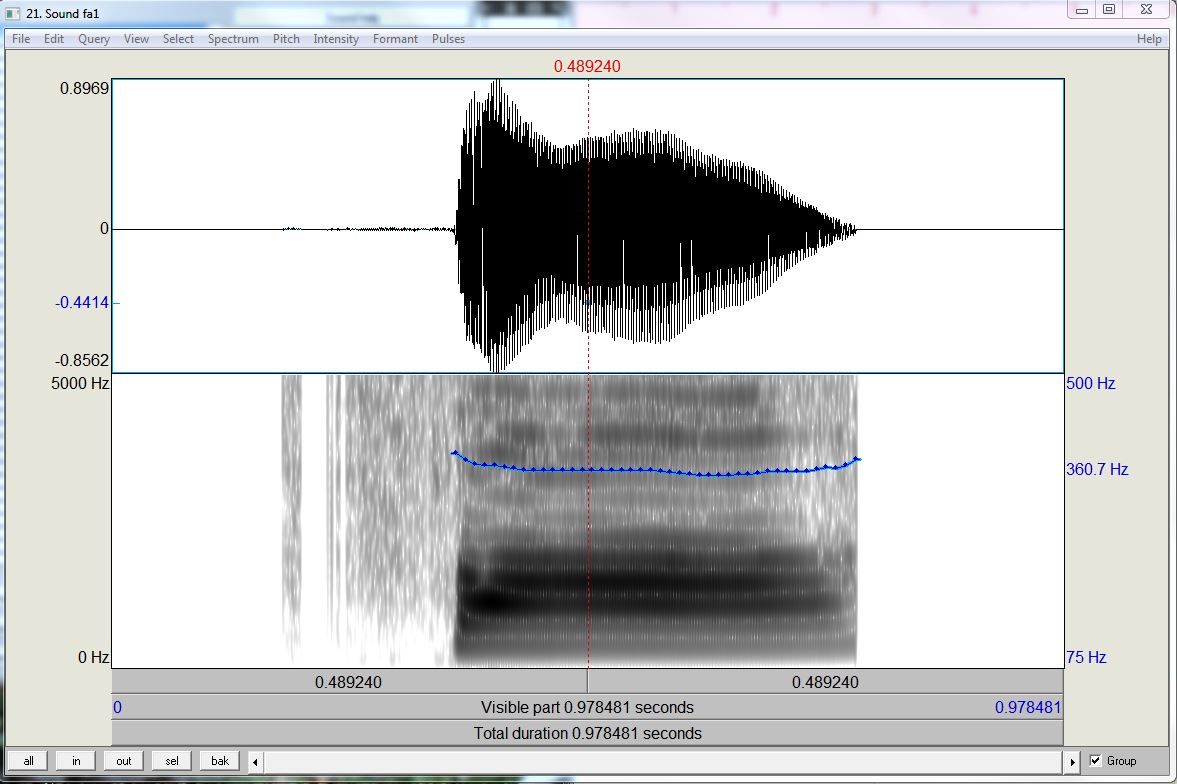Open the Spectrum menu
Viewport: 1177px width, 784px height.
coord(233,39)
